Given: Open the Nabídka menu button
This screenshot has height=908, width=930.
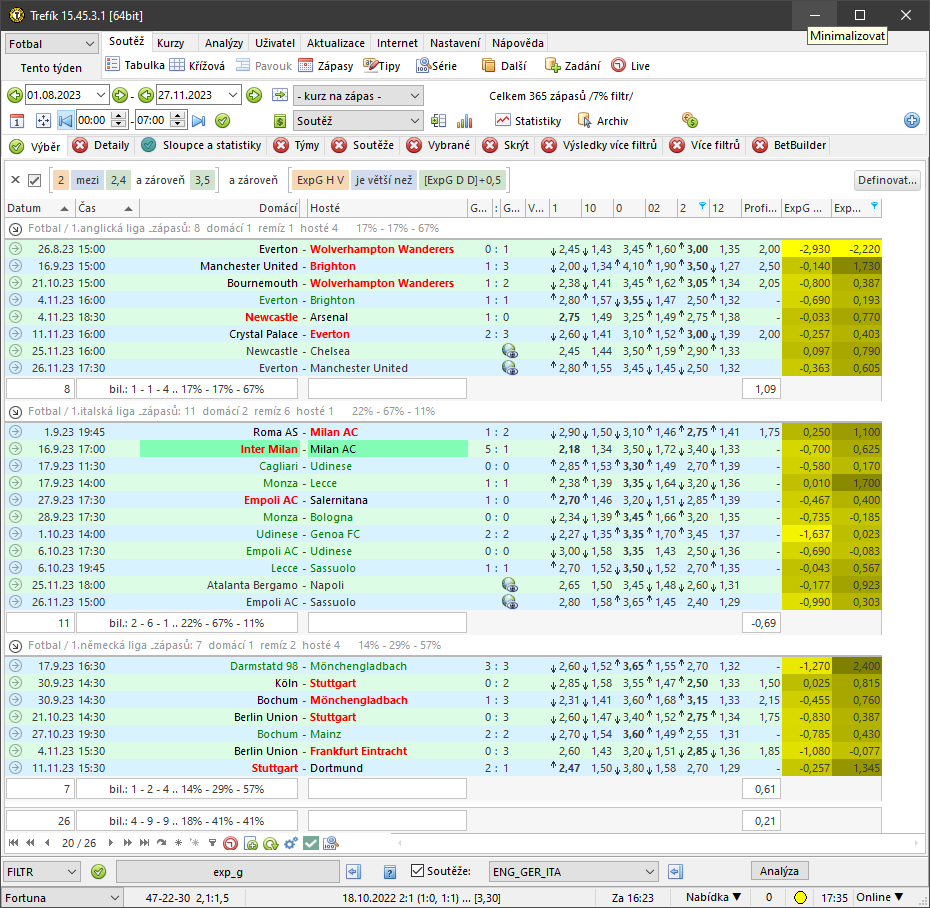Looking at the screenshot, I should click(x=714, y=897).
